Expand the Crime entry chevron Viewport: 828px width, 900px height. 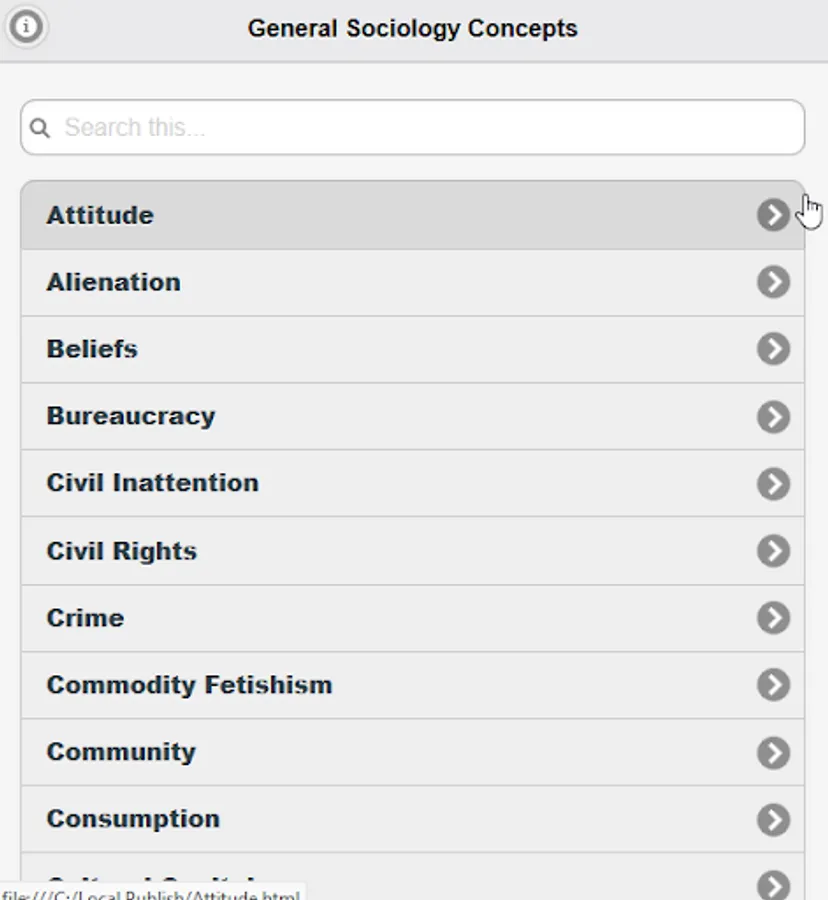click(x=773, y=618)
